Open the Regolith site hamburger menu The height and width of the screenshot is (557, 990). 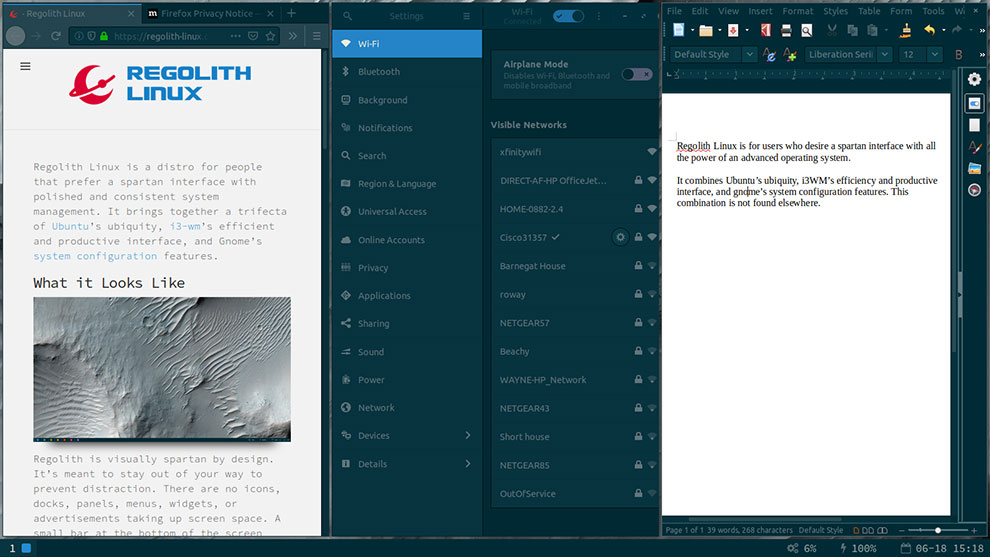tap(25, 66)
